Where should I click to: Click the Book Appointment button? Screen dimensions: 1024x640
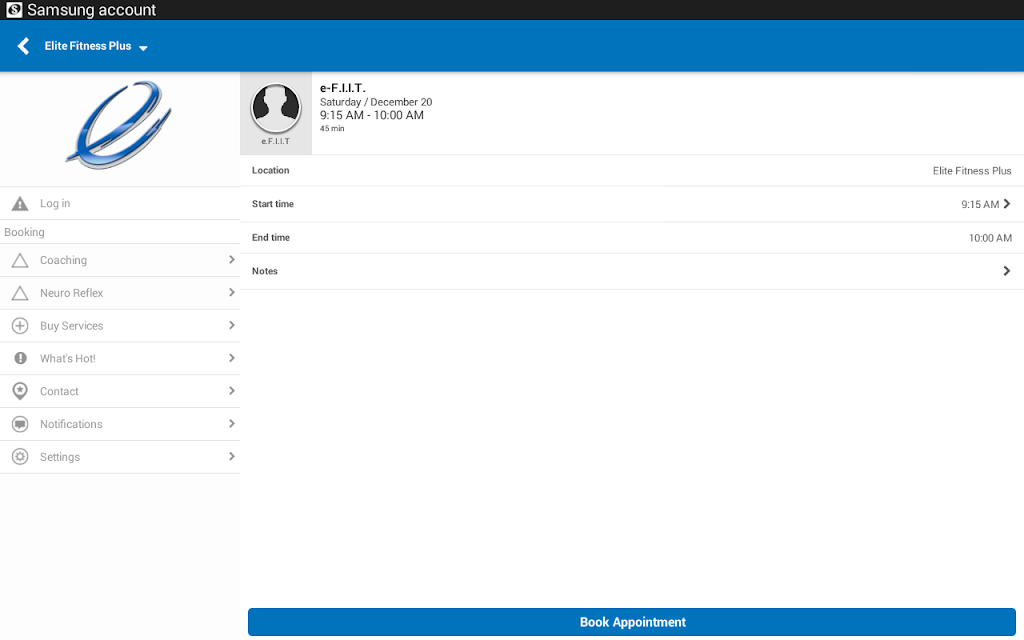click(x=632, y=622)
